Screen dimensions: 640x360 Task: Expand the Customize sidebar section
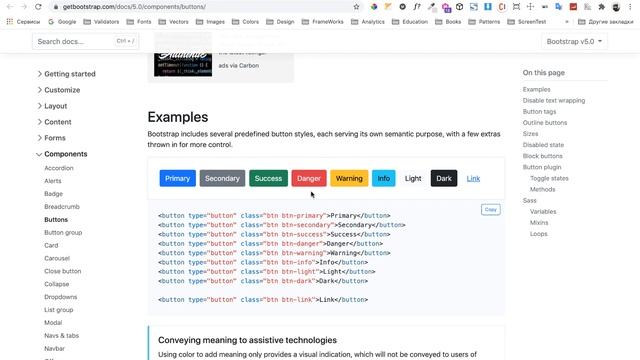[58, 90]
